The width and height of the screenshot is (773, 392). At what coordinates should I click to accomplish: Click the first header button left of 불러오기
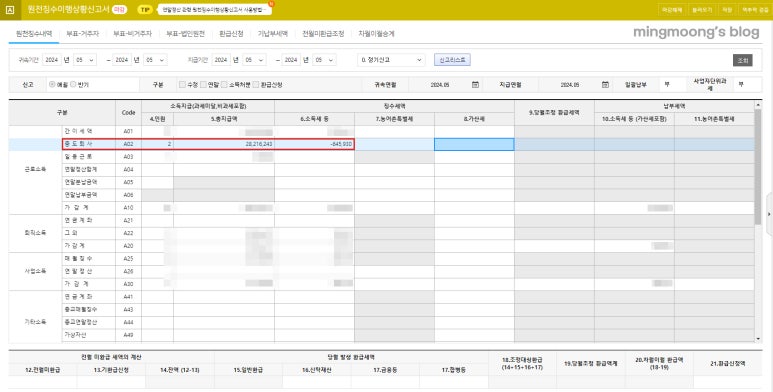coord(672,10)
